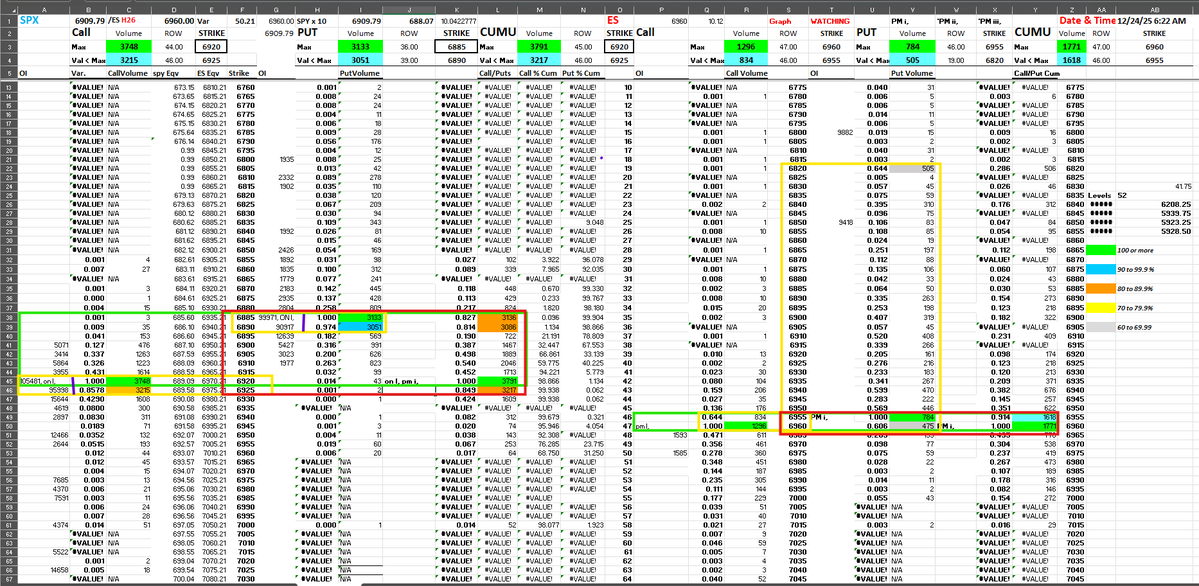The height and width of the screenshot is (586, 1199).
Task: Click the Select All corner of the sheet
Action: click(x=8, y=9)
